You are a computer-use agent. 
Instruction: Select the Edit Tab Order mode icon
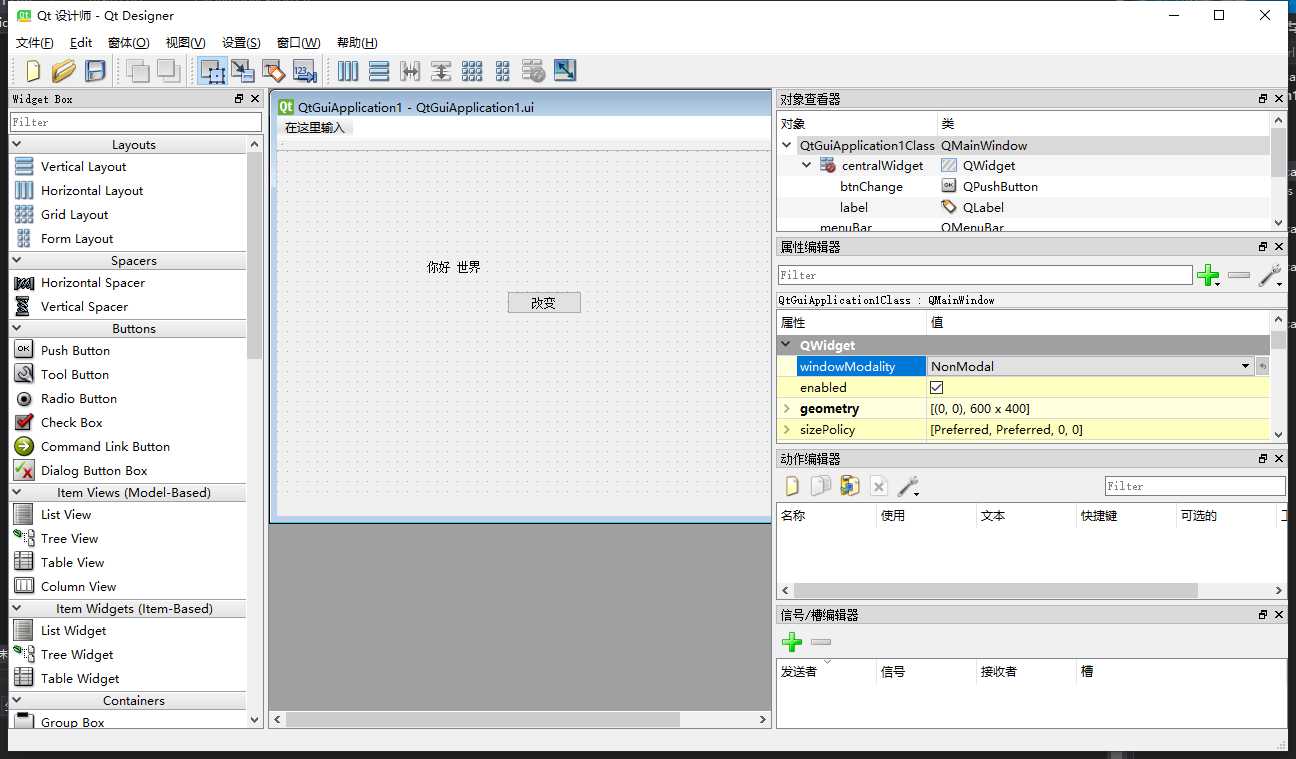point(305,71)
